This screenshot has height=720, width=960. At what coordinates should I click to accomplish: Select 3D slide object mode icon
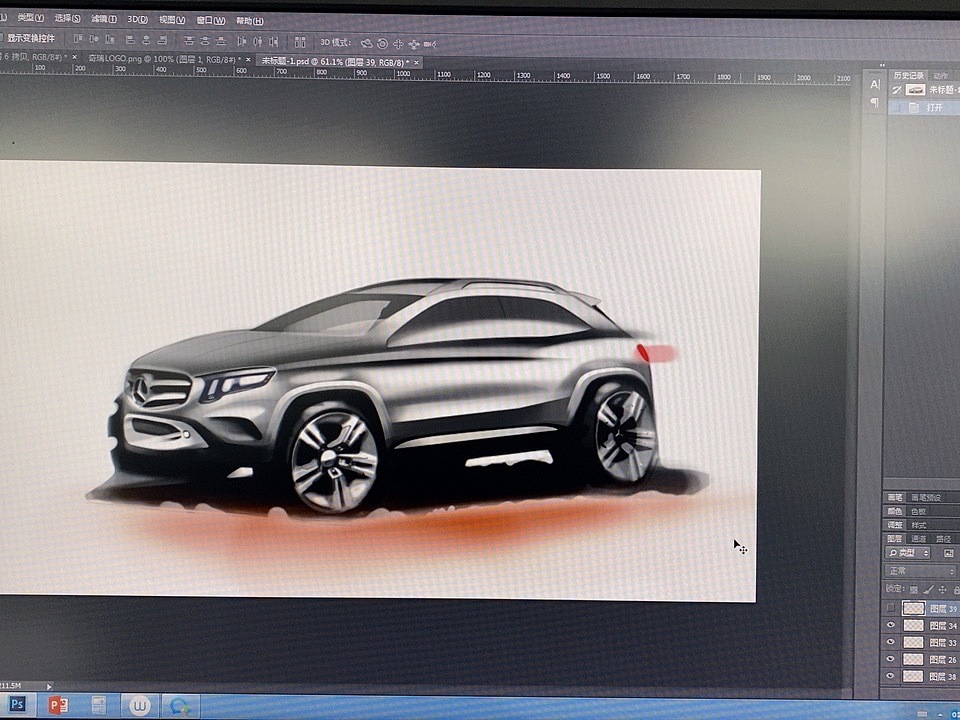pyautogui.click(x=414, y=44)
